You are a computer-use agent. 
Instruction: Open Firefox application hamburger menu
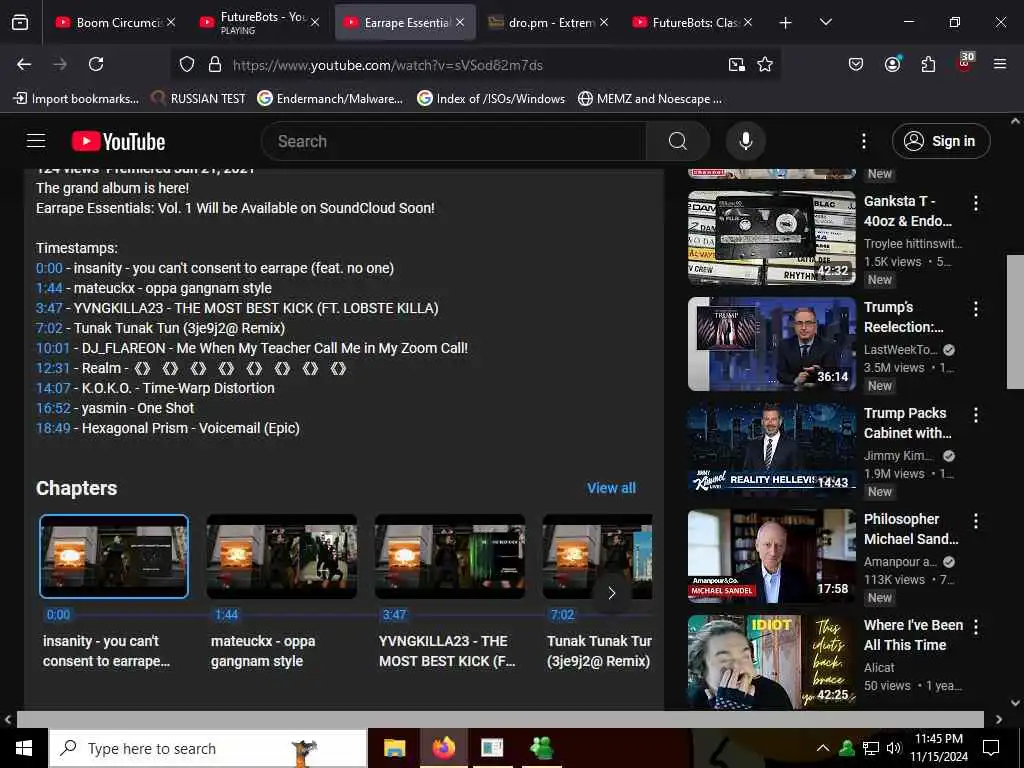(x=1000, y=64)
